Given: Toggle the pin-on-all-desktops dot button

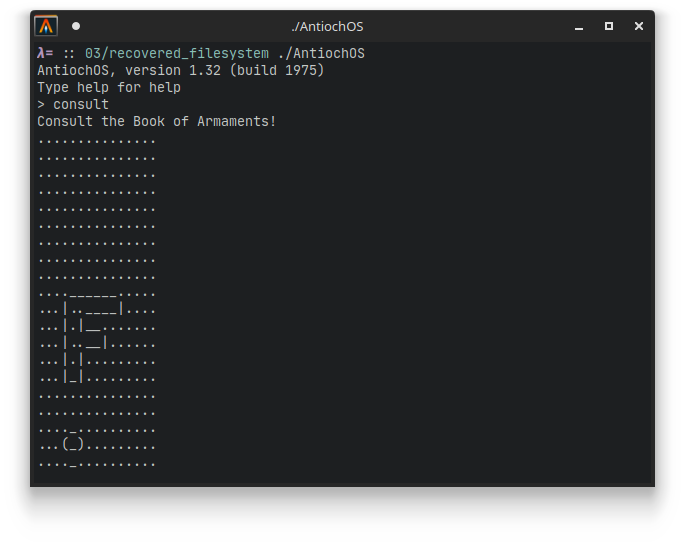Looking at the screenshot, I should click(x=76, y=26).
